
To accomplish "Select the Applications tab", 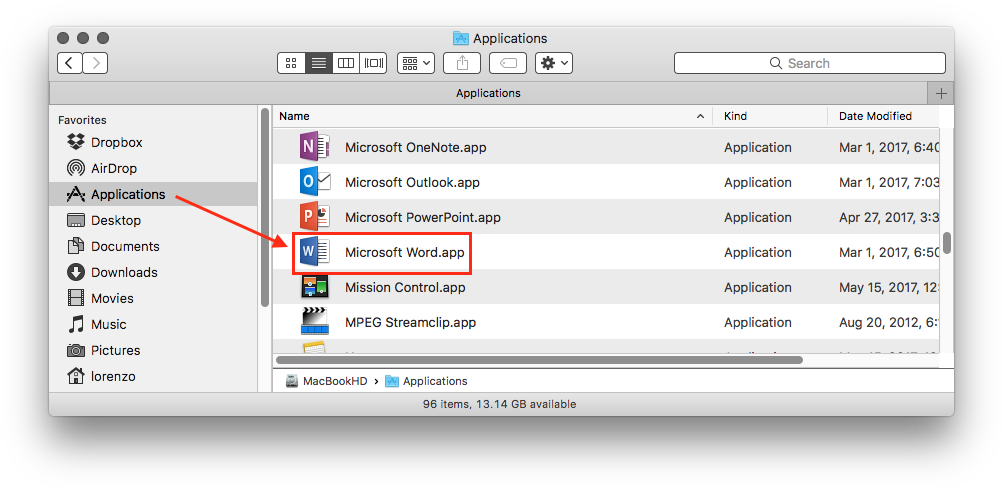I will pos(488,93).
